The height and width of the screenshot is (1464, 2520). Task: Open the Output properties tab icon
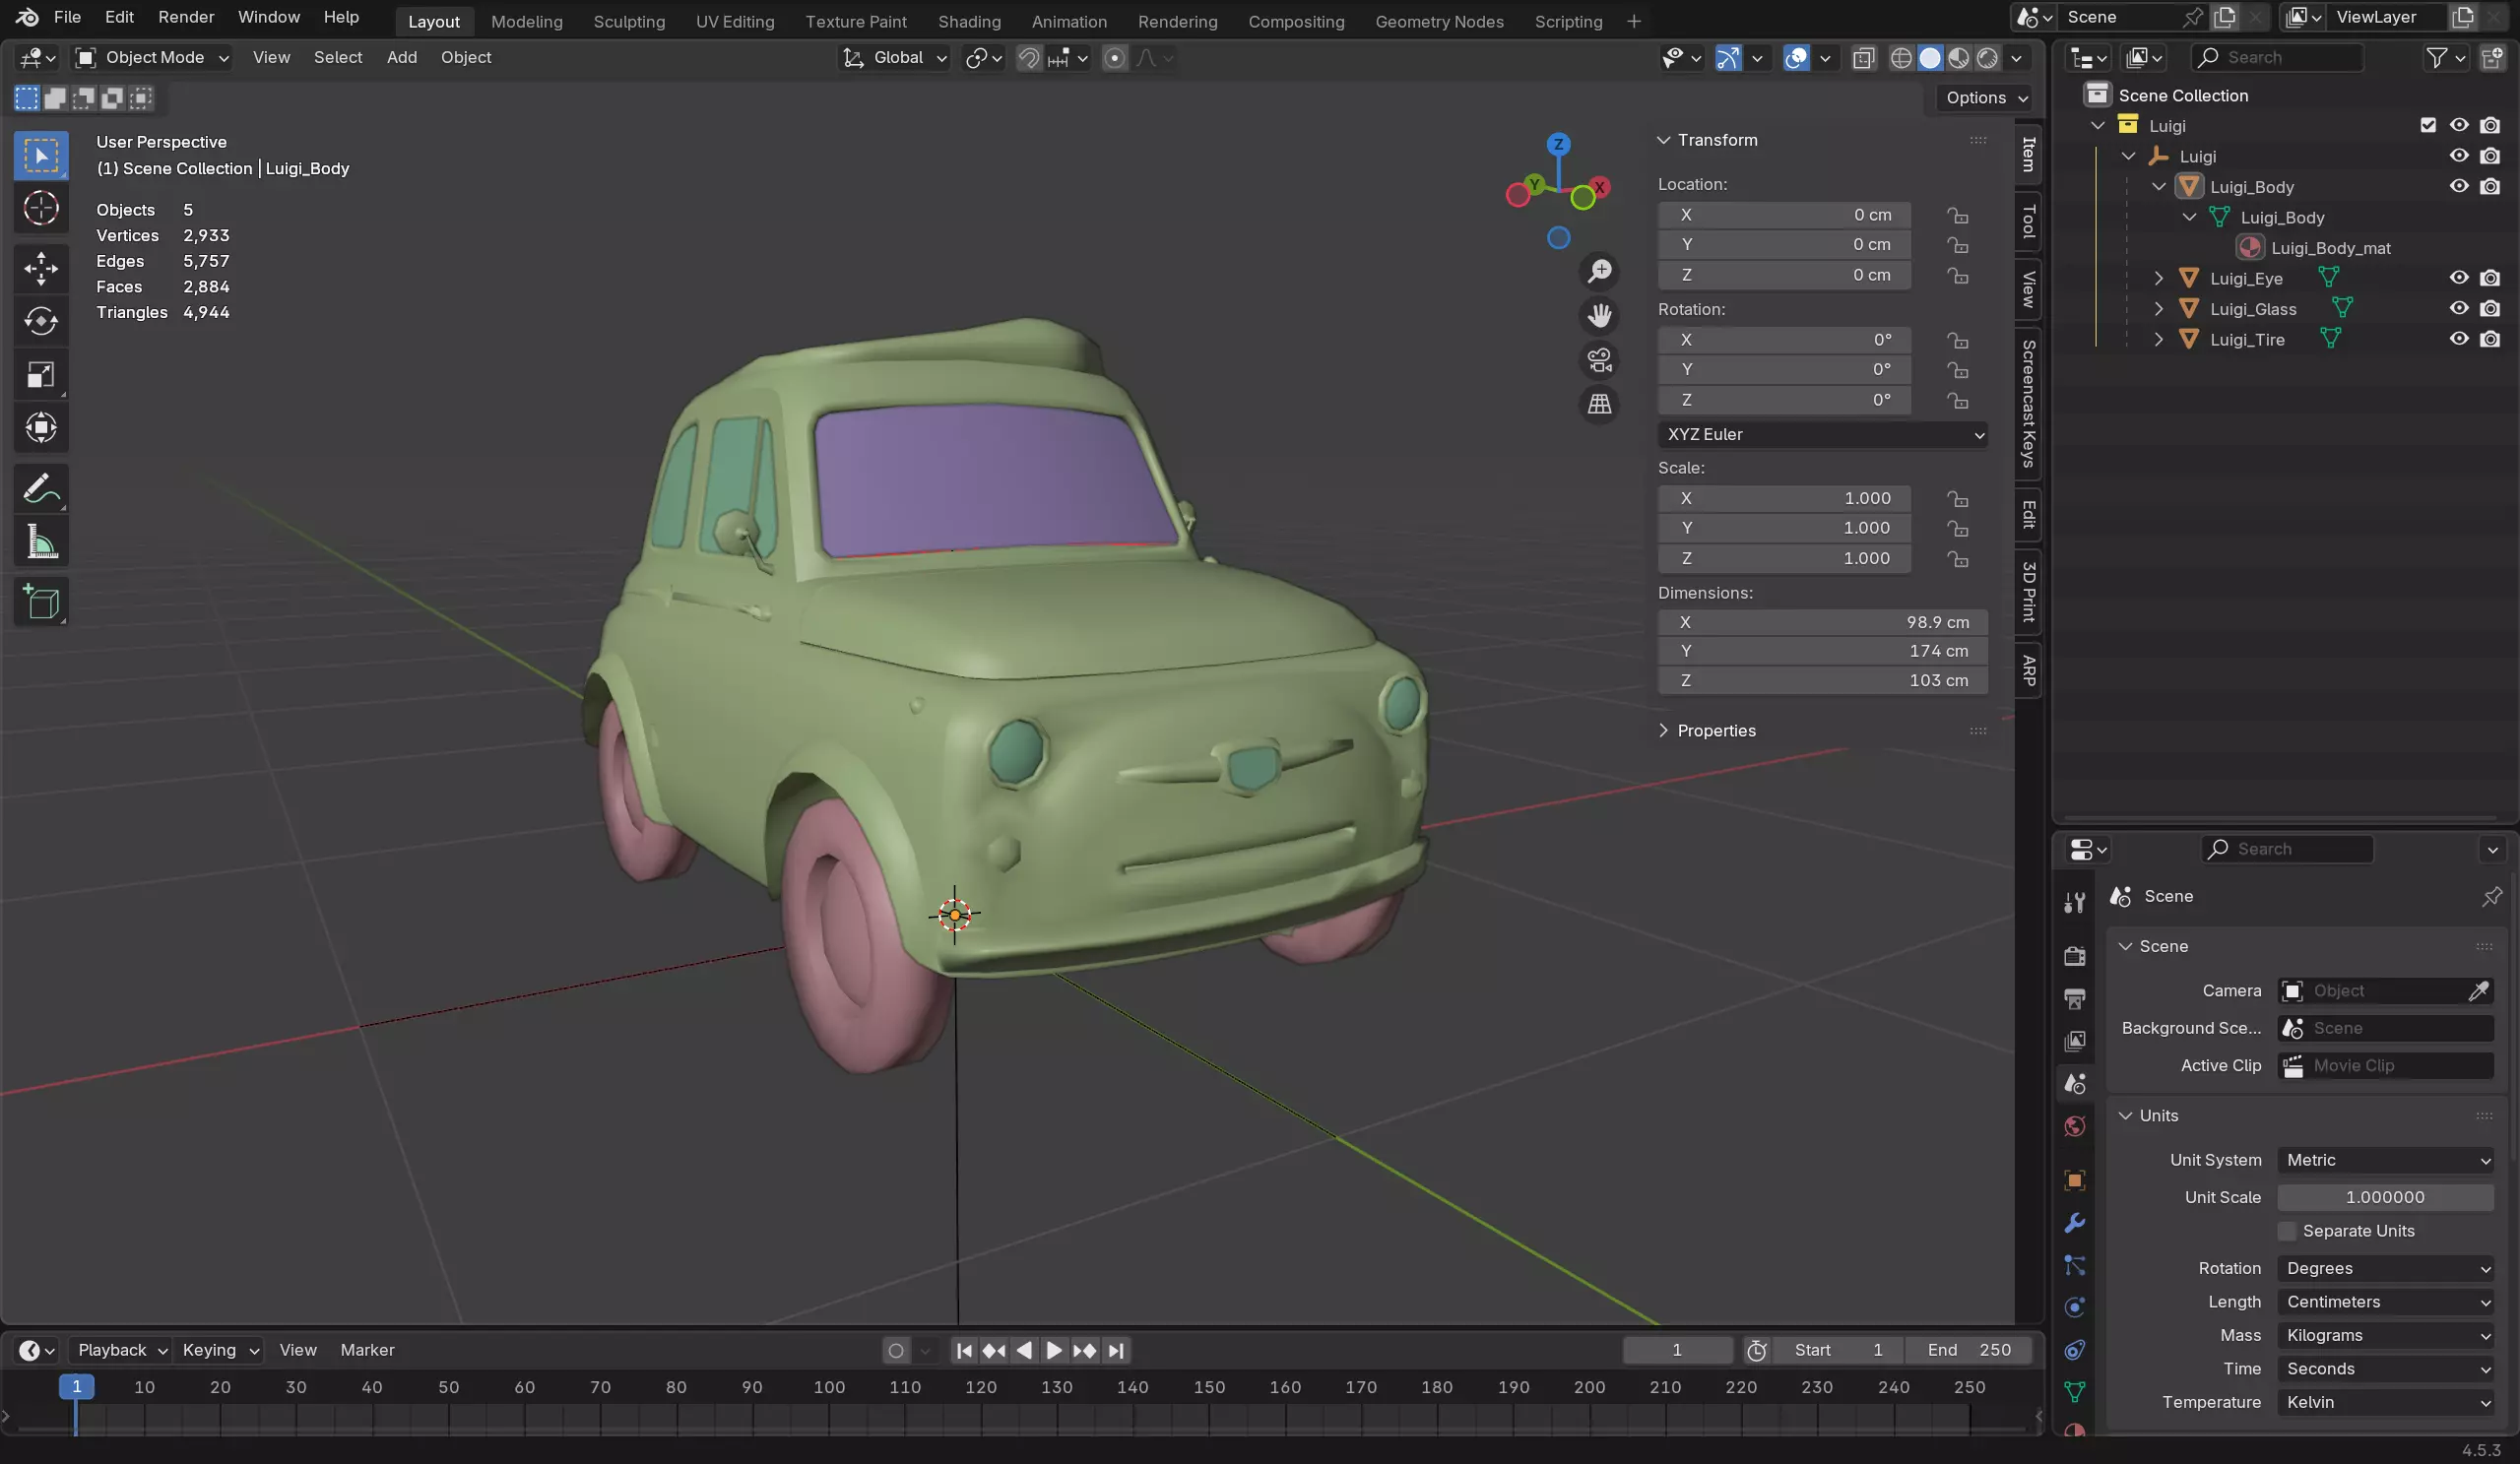point(2075,998)
